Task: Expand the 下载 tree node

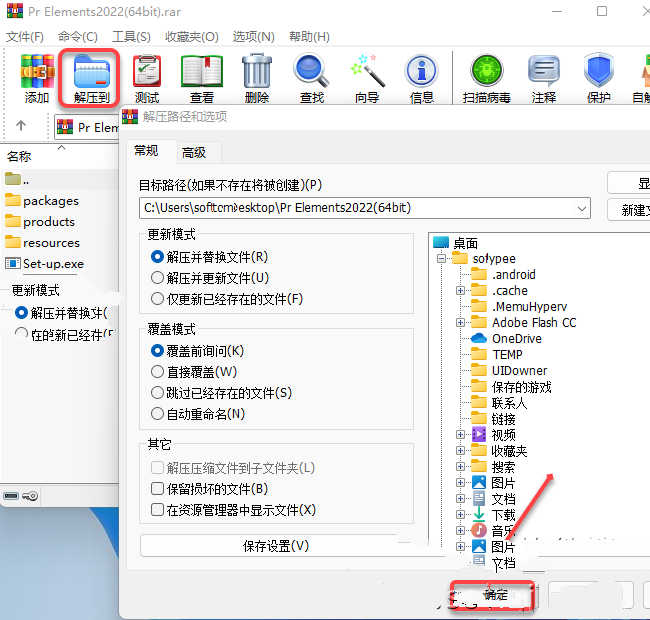Action: (460, 515)
